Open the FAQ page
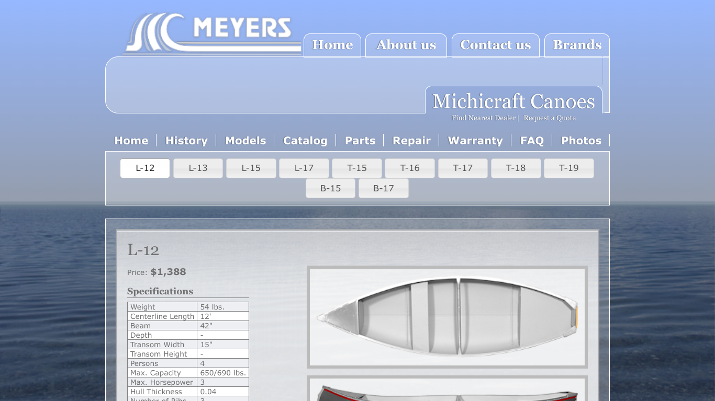The height and width of the screenshot is (401, 715). (x=532, y=141)
